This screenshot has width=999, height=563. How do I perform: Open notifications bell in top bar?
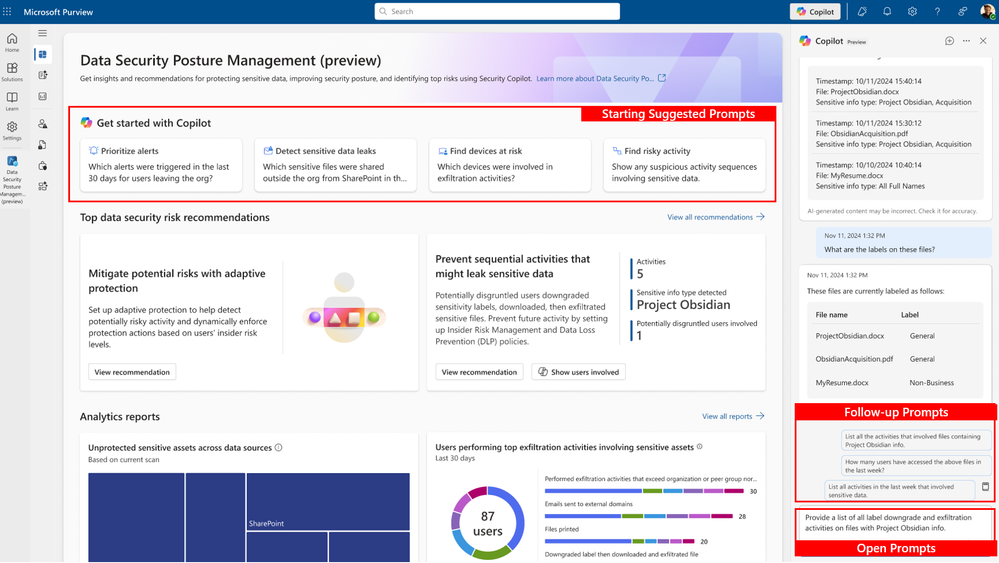887,11
